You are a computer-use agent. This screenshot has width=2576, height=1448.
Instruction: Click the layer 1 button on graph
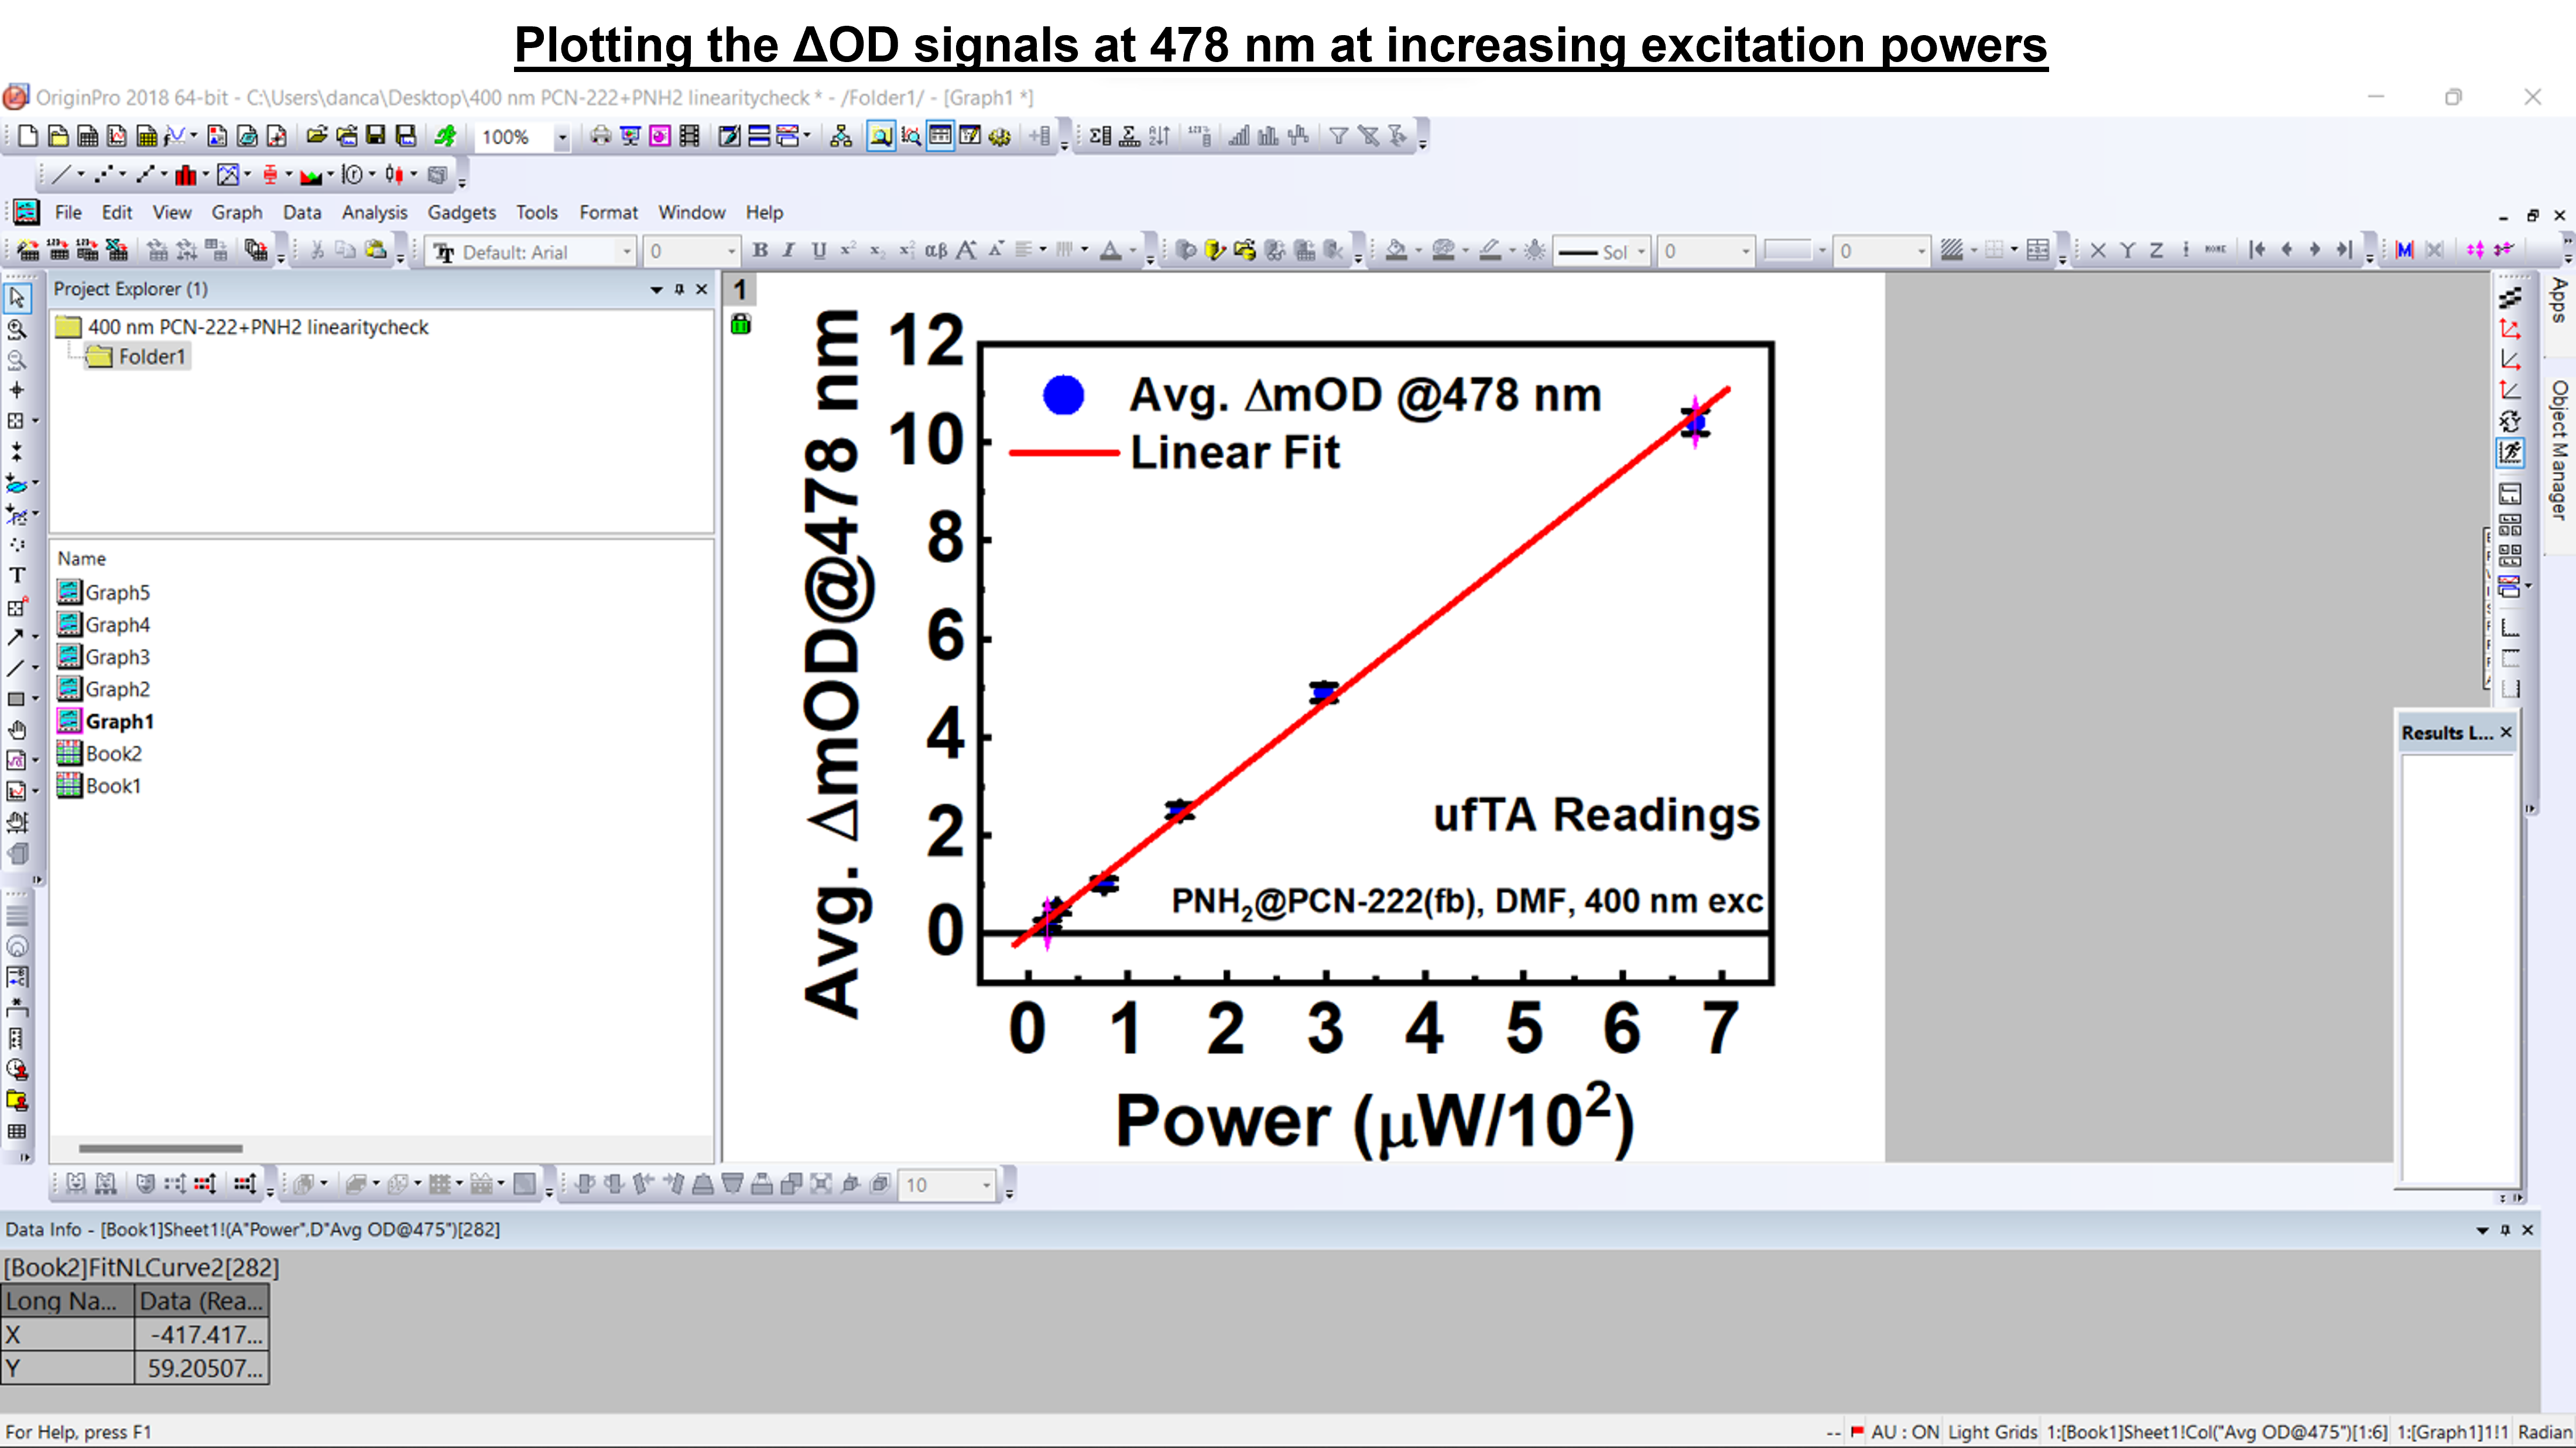click(740, 290)
